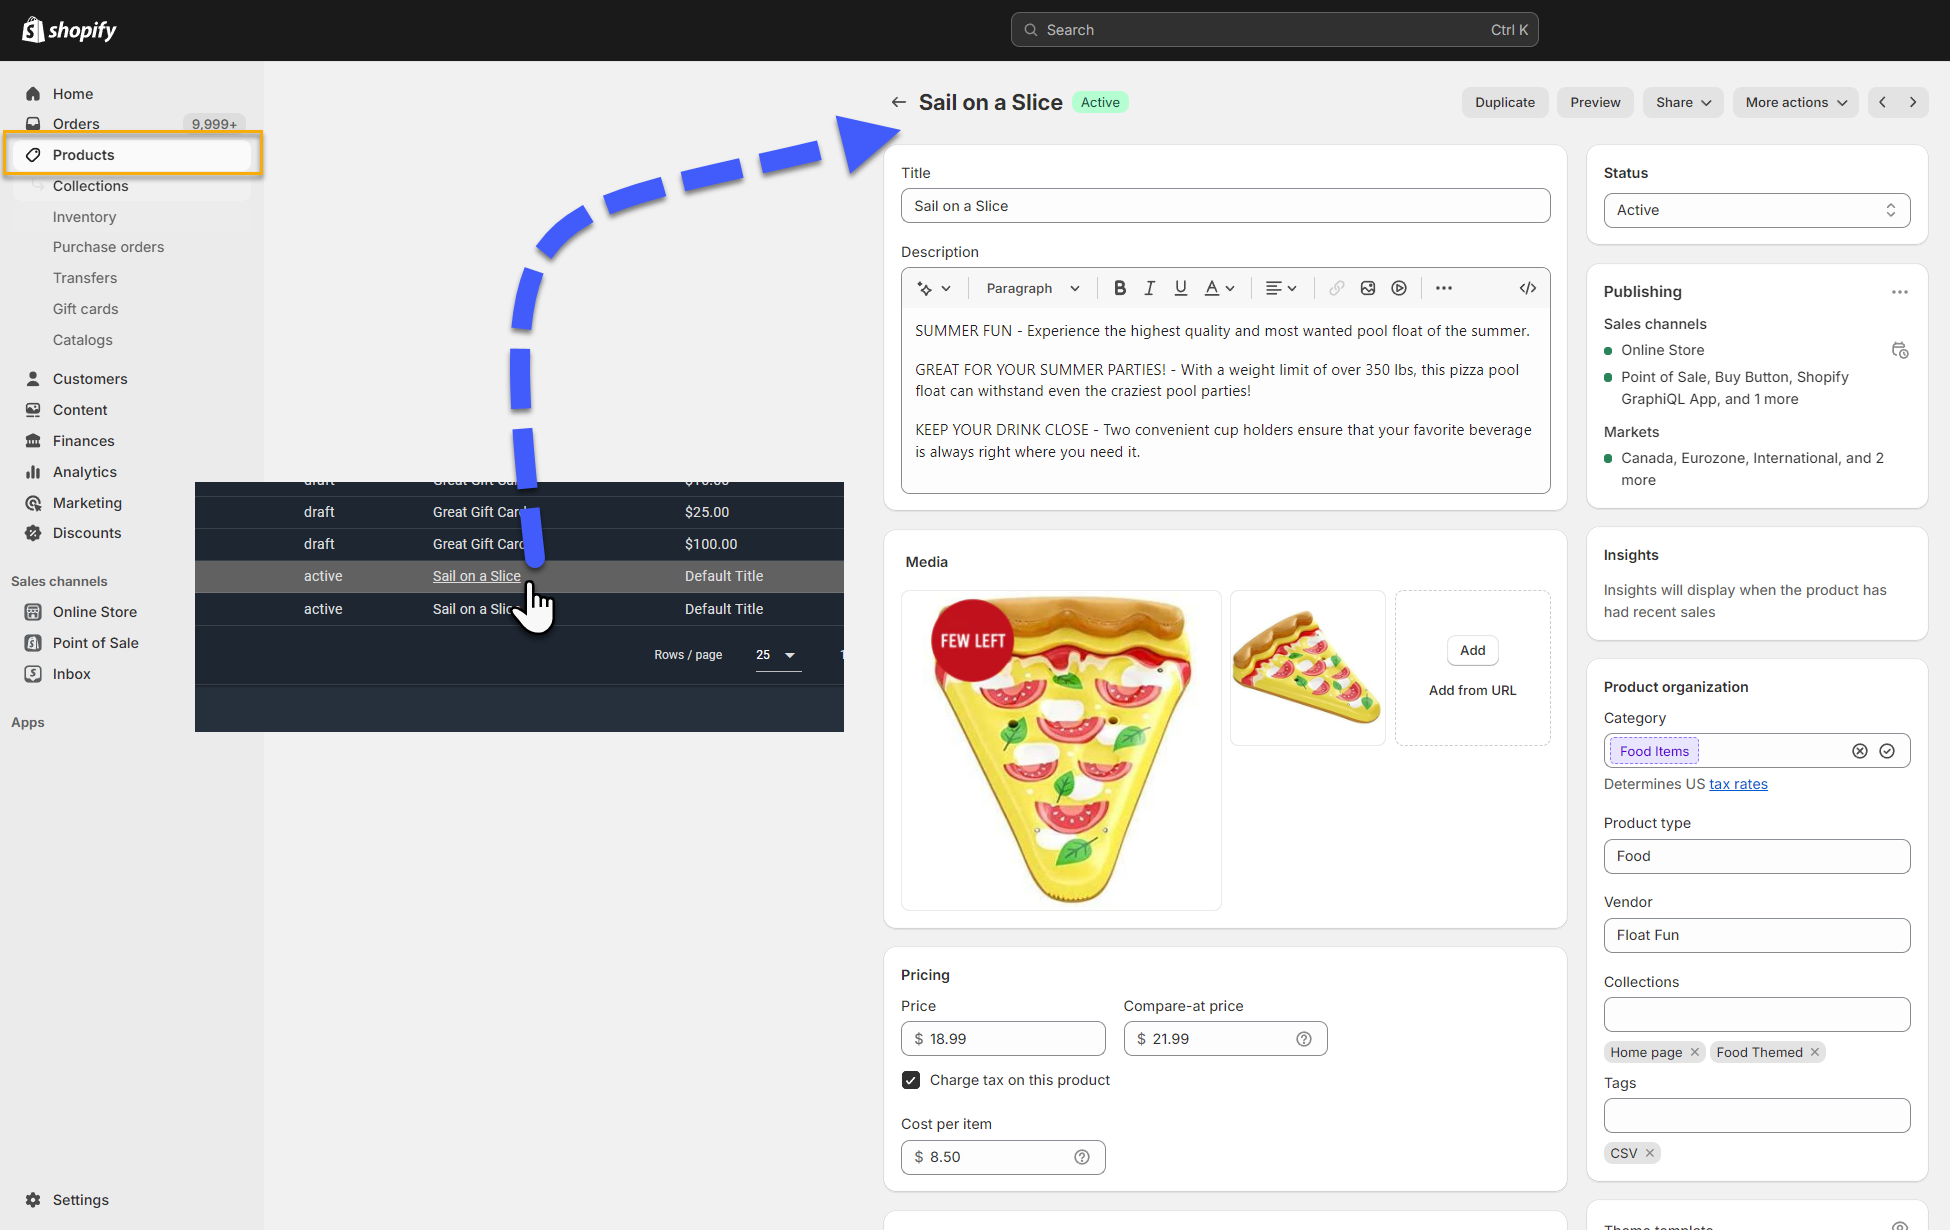This screenshot has height=1230, width=1950.
Task: Click the insert image icon in editor
Action: pyautogui.click(x=1368, y=288)
